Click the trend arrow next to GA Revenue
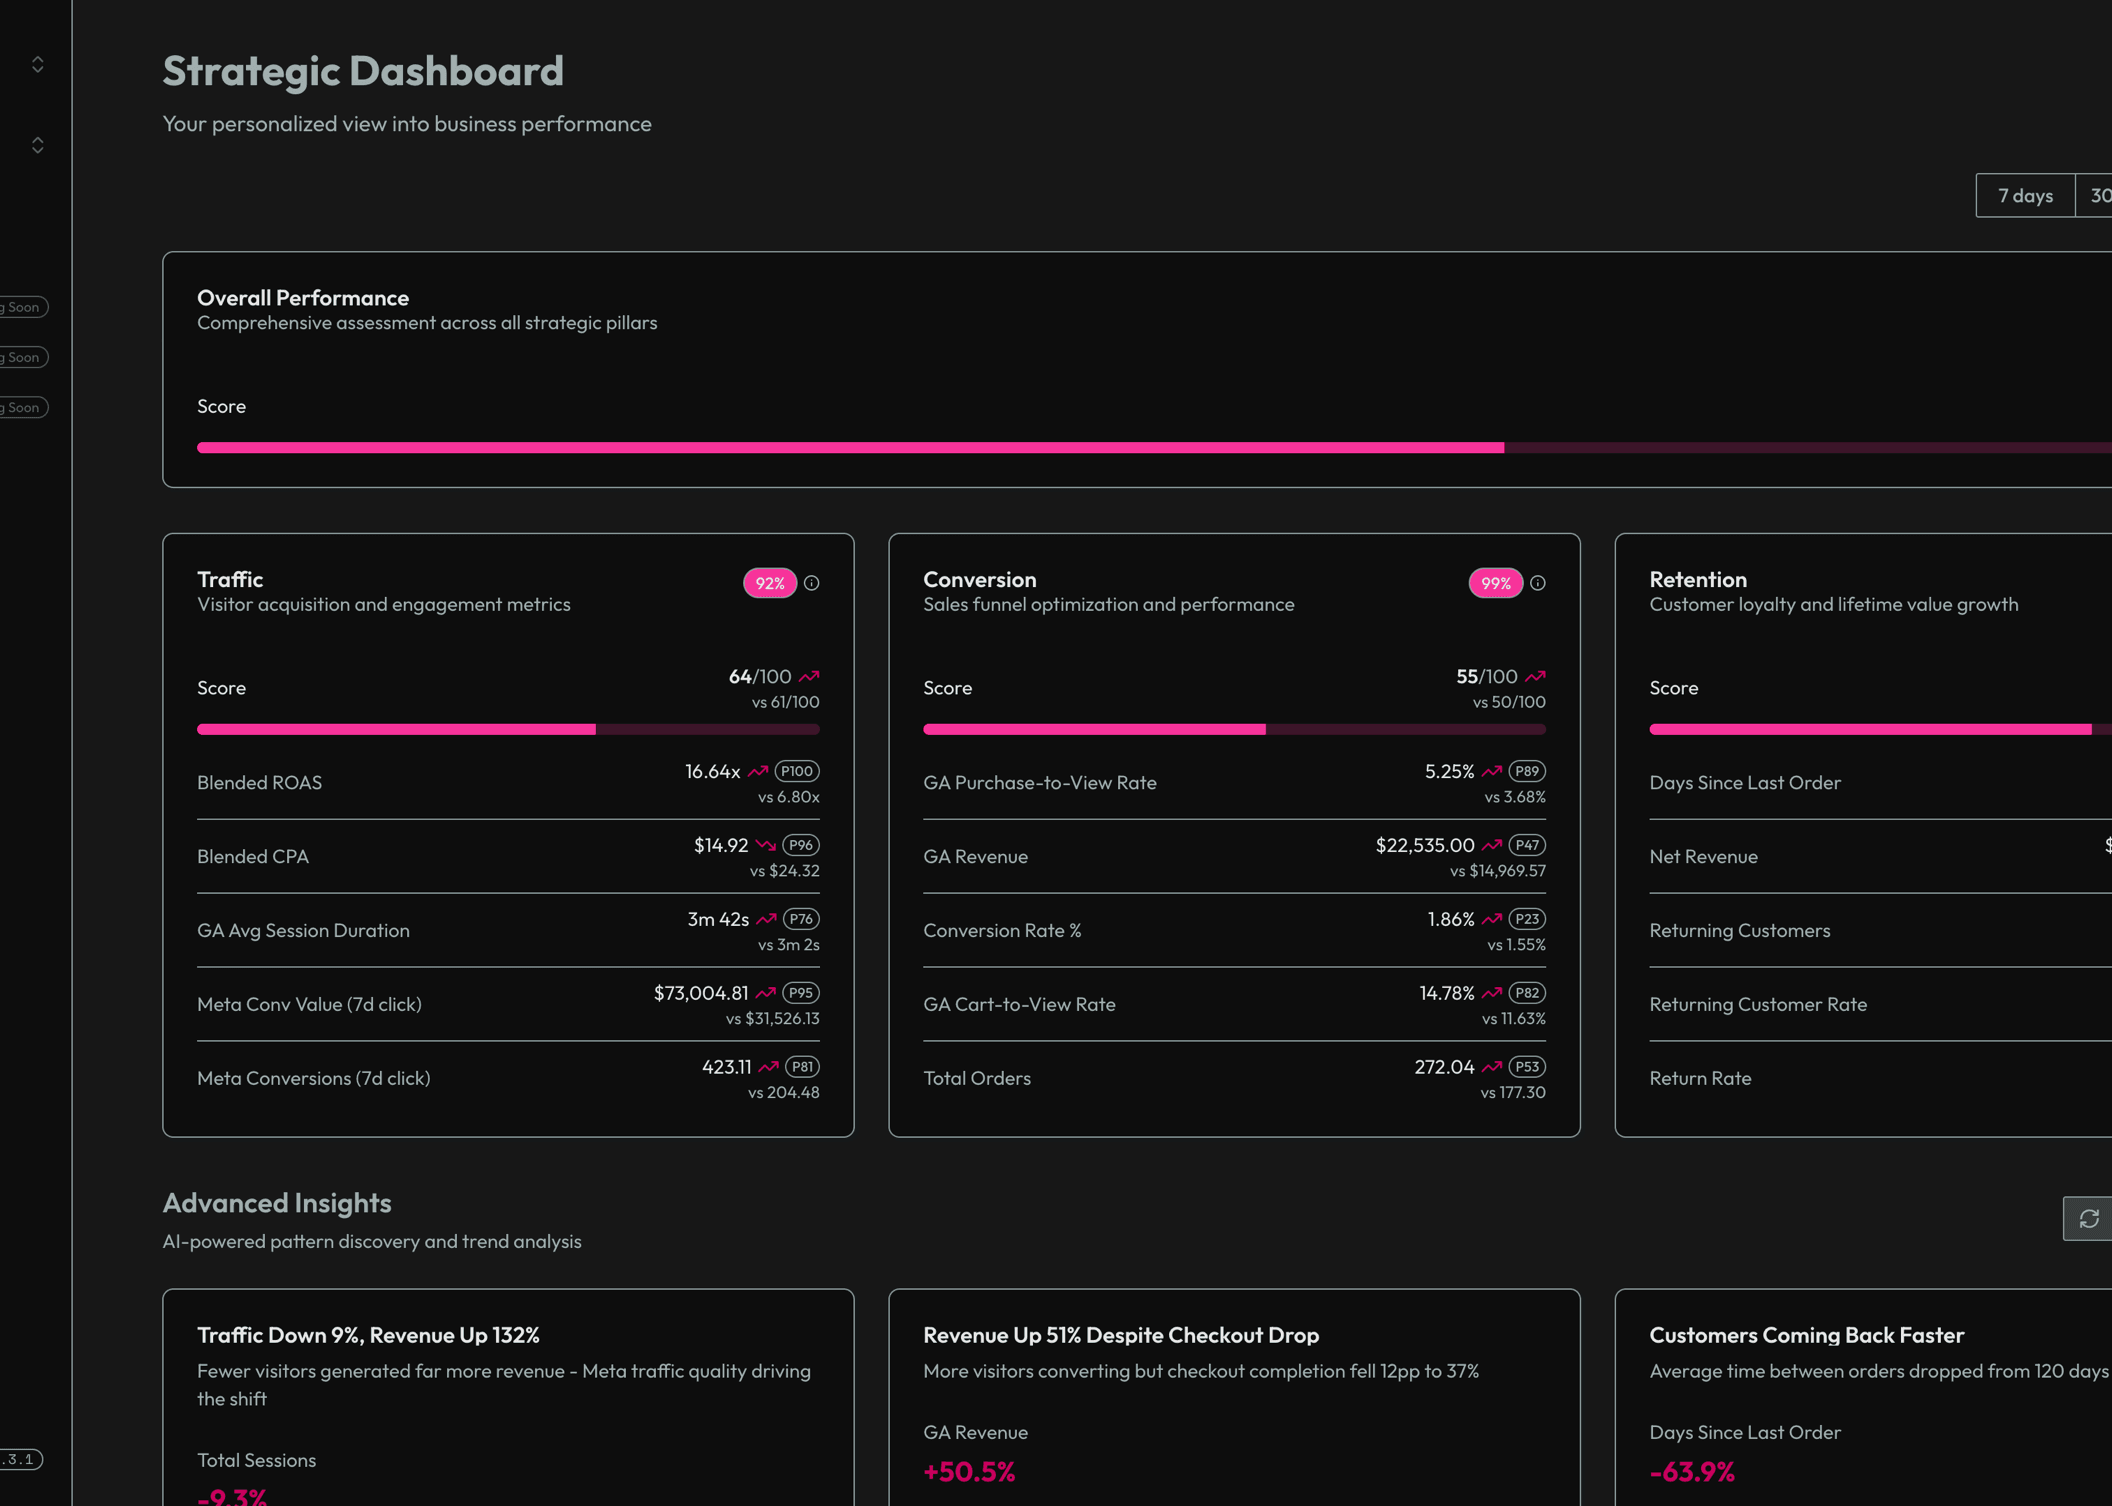The image size is (2112, 1506). [1490, 844]
